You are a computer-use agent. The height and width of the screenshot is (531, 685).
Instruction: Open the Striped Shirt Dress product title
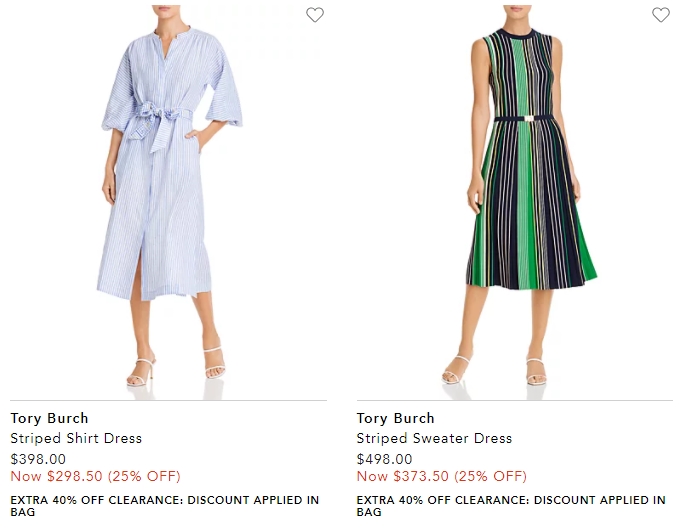coord(76,438)
